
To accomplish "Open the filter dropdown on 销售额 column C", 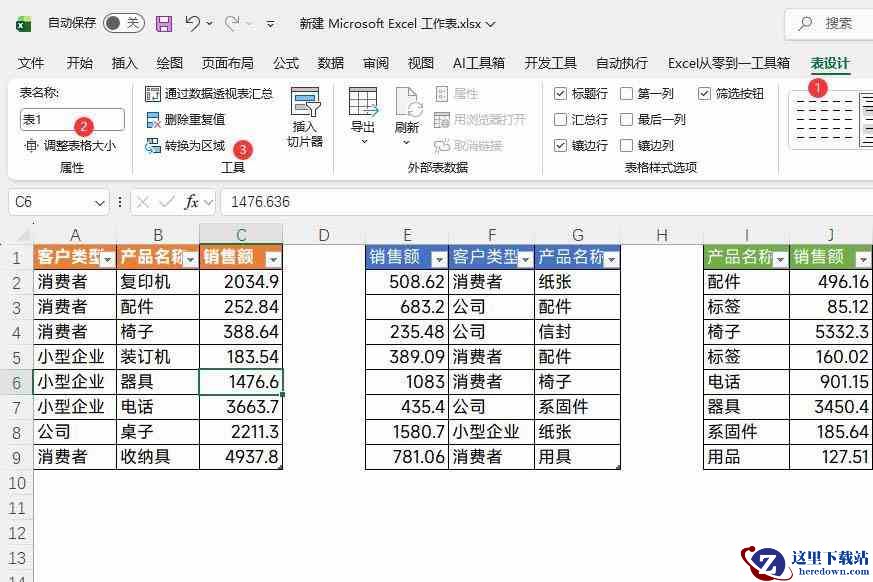I will coord(273,259).
